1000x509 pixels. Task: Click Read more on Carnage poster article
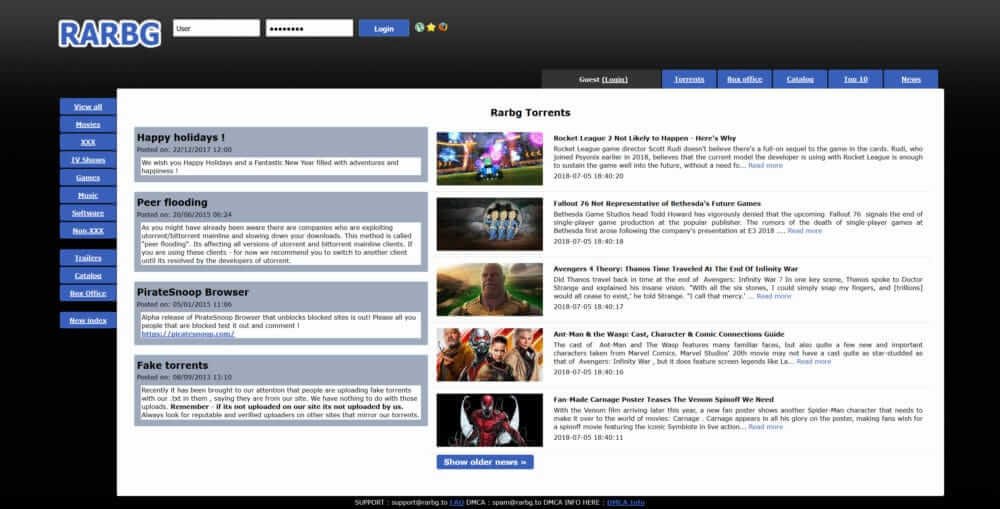[x=765, y=427]
